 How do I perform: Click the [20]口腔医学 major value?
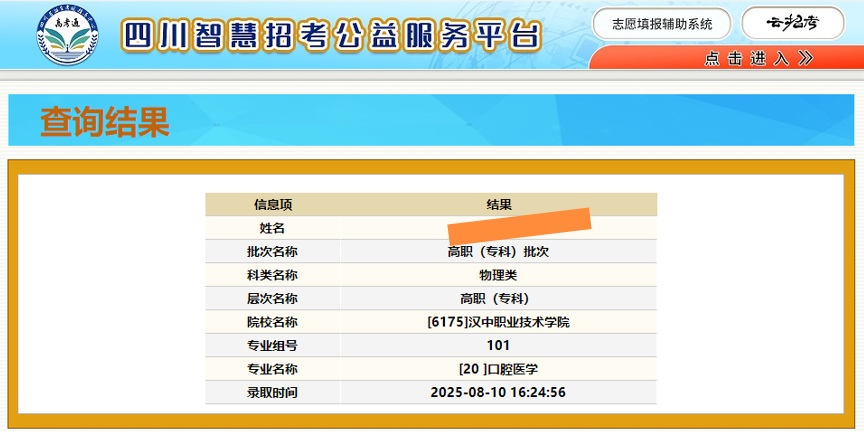498,369
